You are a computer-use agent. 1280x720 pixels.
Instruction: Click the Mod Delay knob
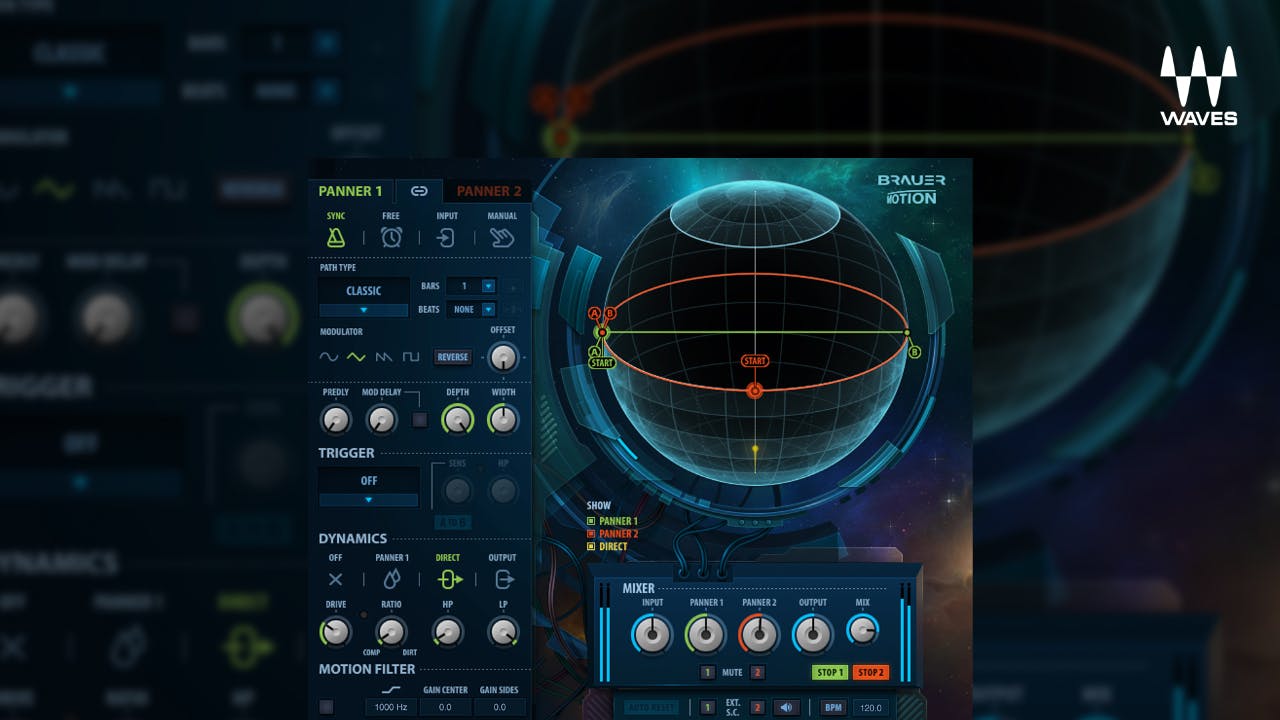click(x=382, y=420)
